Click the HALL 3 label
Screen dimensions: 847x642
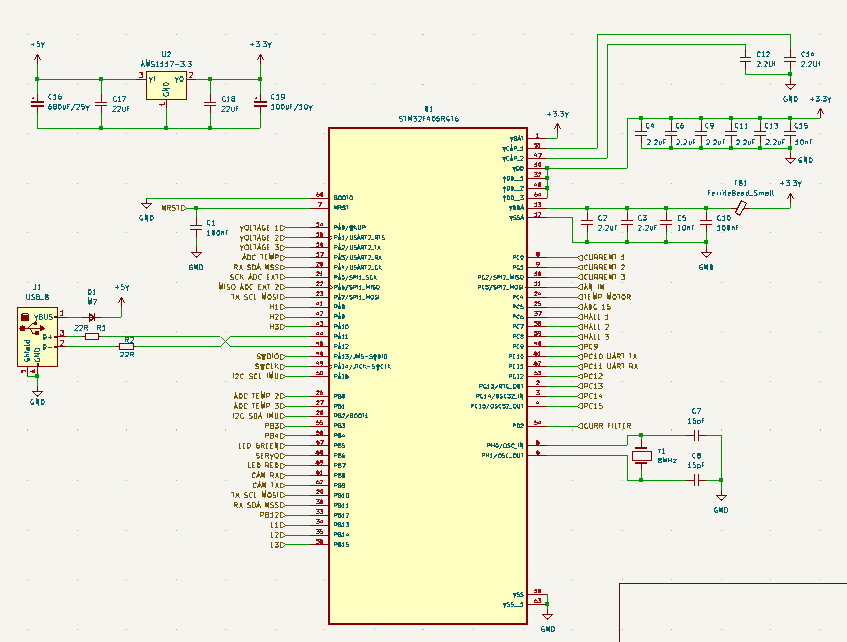[594, 337]
